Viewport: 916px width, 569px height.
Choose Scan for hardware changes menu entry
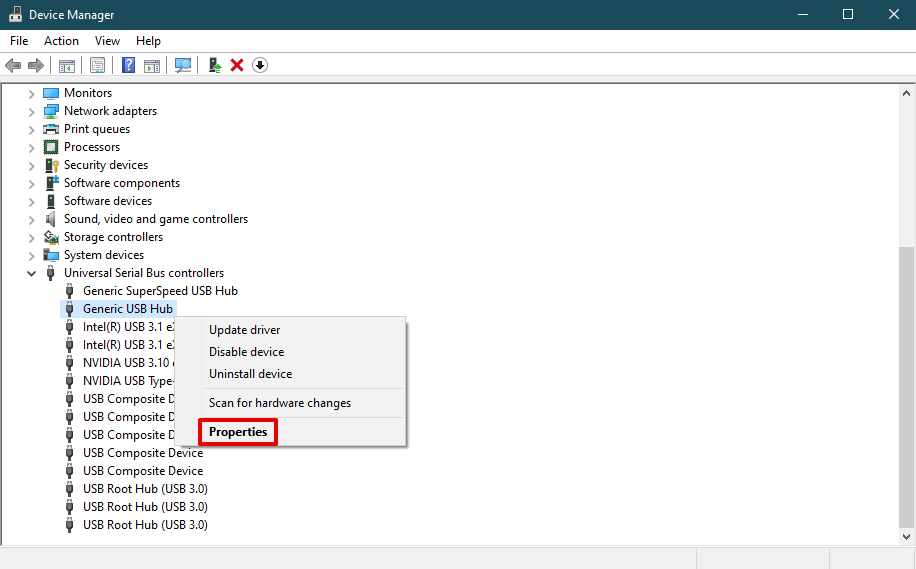(x=290, y=403)
